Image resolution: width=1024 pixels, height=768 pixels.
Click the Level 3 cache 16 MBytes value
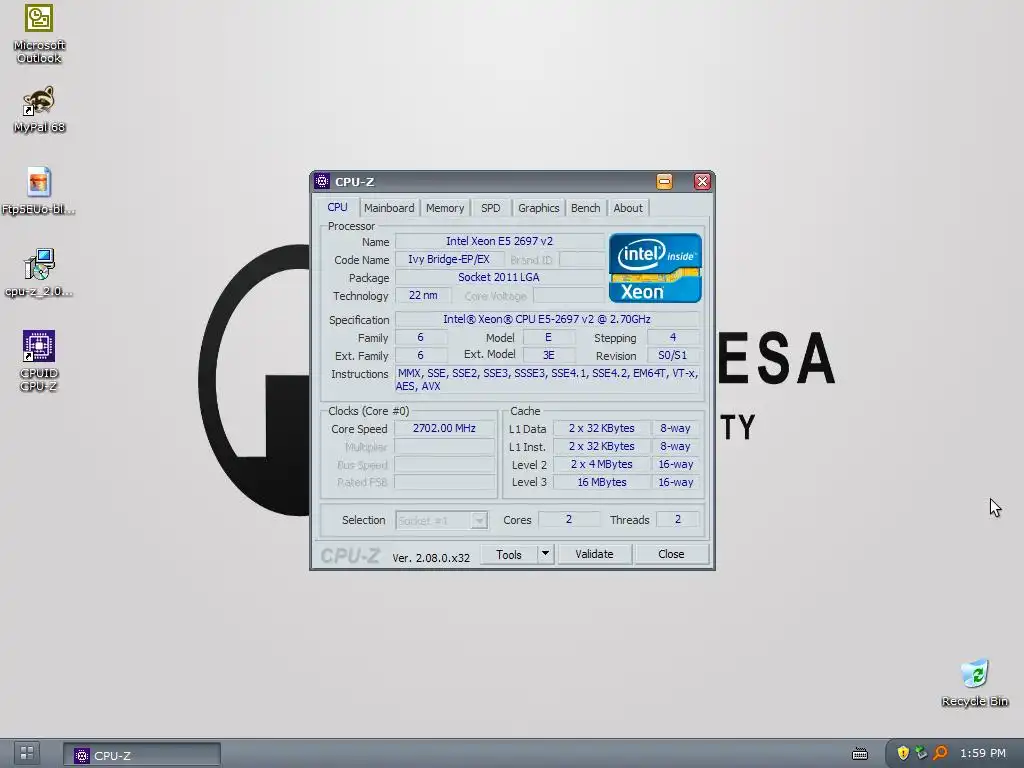coord(601,482)
